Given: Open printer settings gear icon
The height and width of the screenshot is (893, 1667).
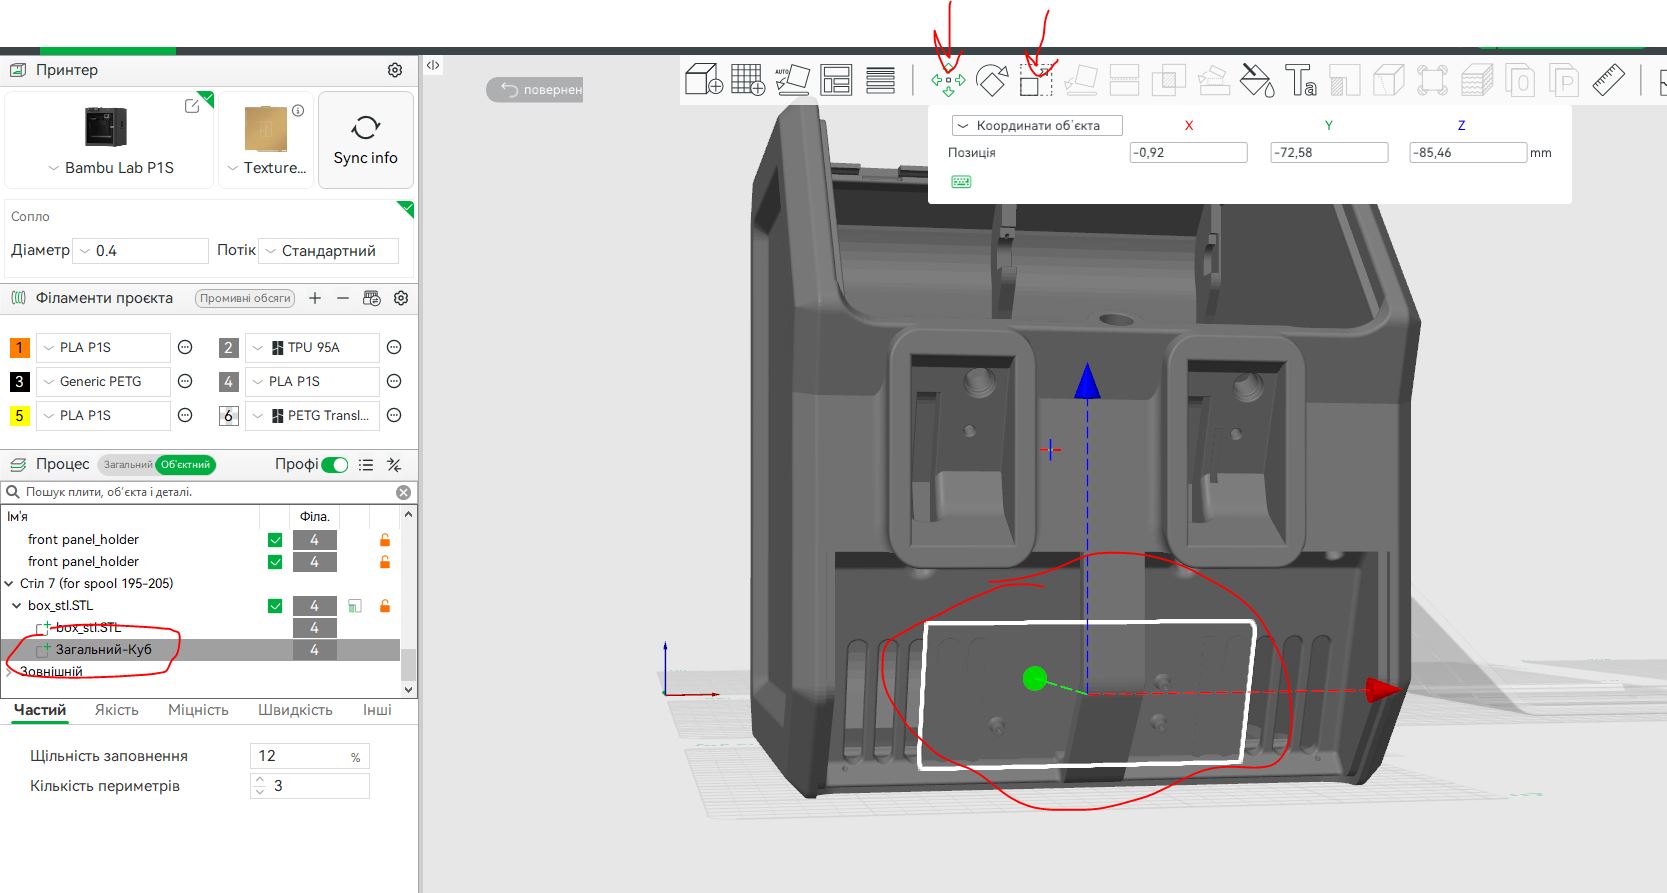Looking at the screenshot, I should (x=395, y=70).
